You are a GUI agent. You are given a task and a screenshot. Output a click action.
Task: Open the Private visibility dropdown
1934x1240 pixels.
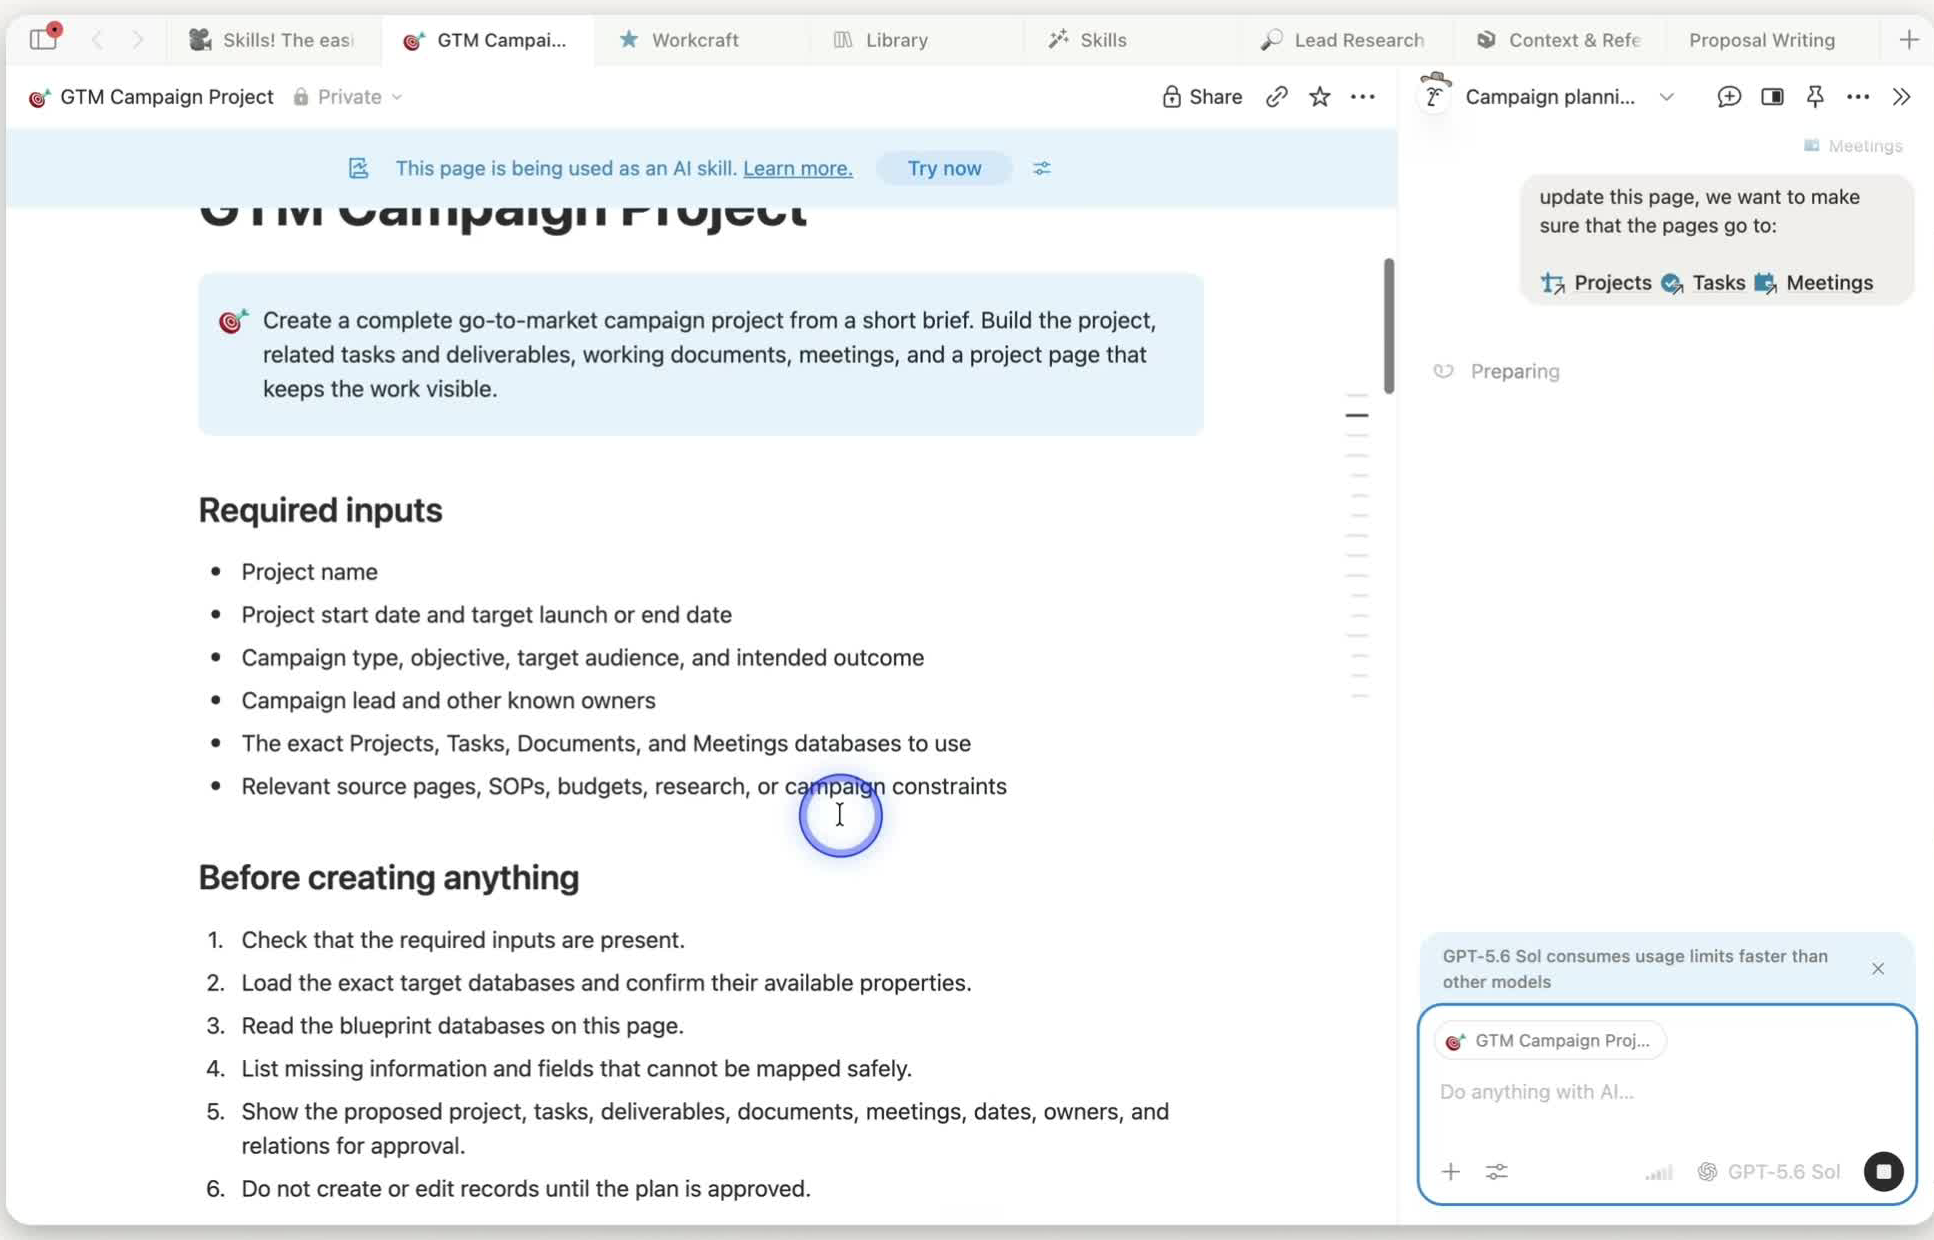click(x=348, y=97)
